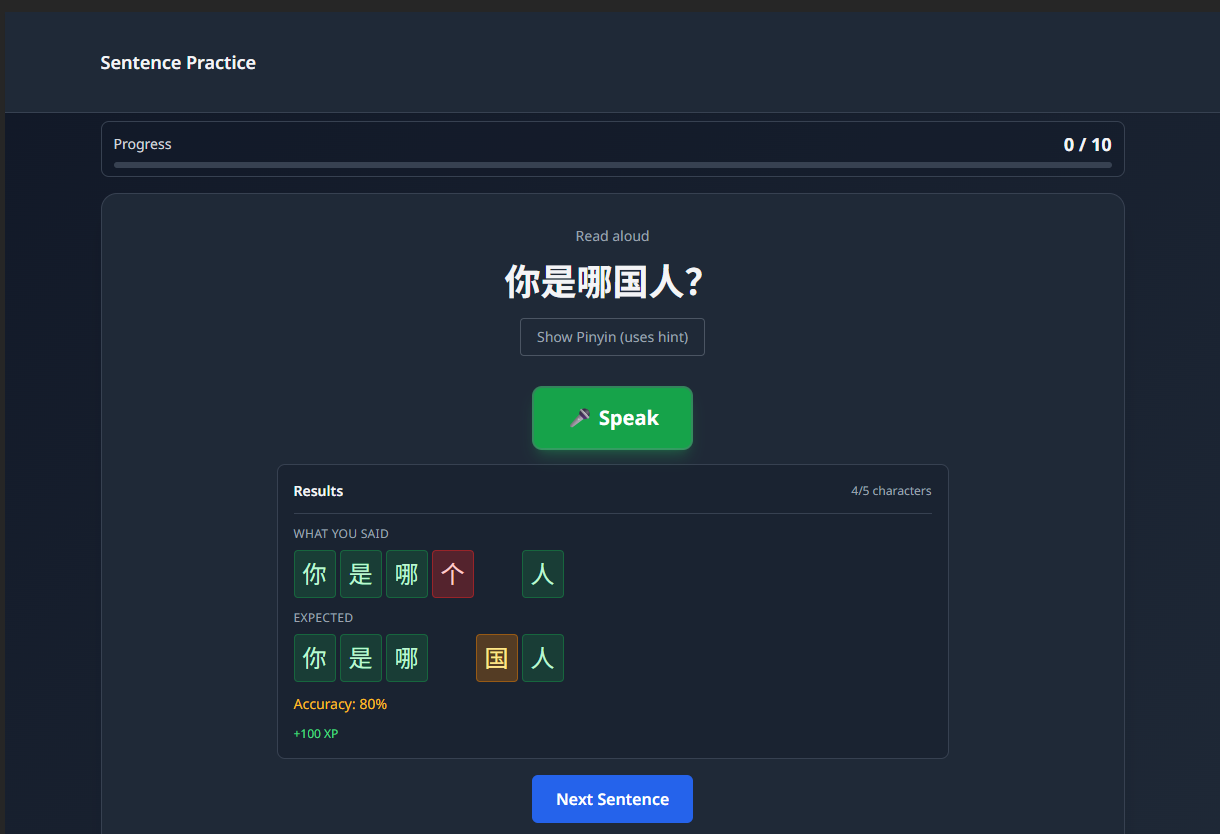The height and width of the screenshot is (834, 1220).
Task: Select the missed 国 character in Expected row
Action: pos(496,657)
